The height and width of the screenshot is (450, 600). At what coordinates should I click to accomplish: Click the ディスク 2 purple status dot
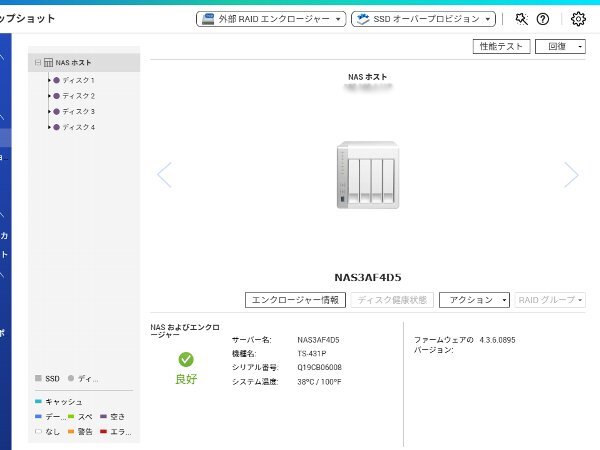click(x=57, y=96)
